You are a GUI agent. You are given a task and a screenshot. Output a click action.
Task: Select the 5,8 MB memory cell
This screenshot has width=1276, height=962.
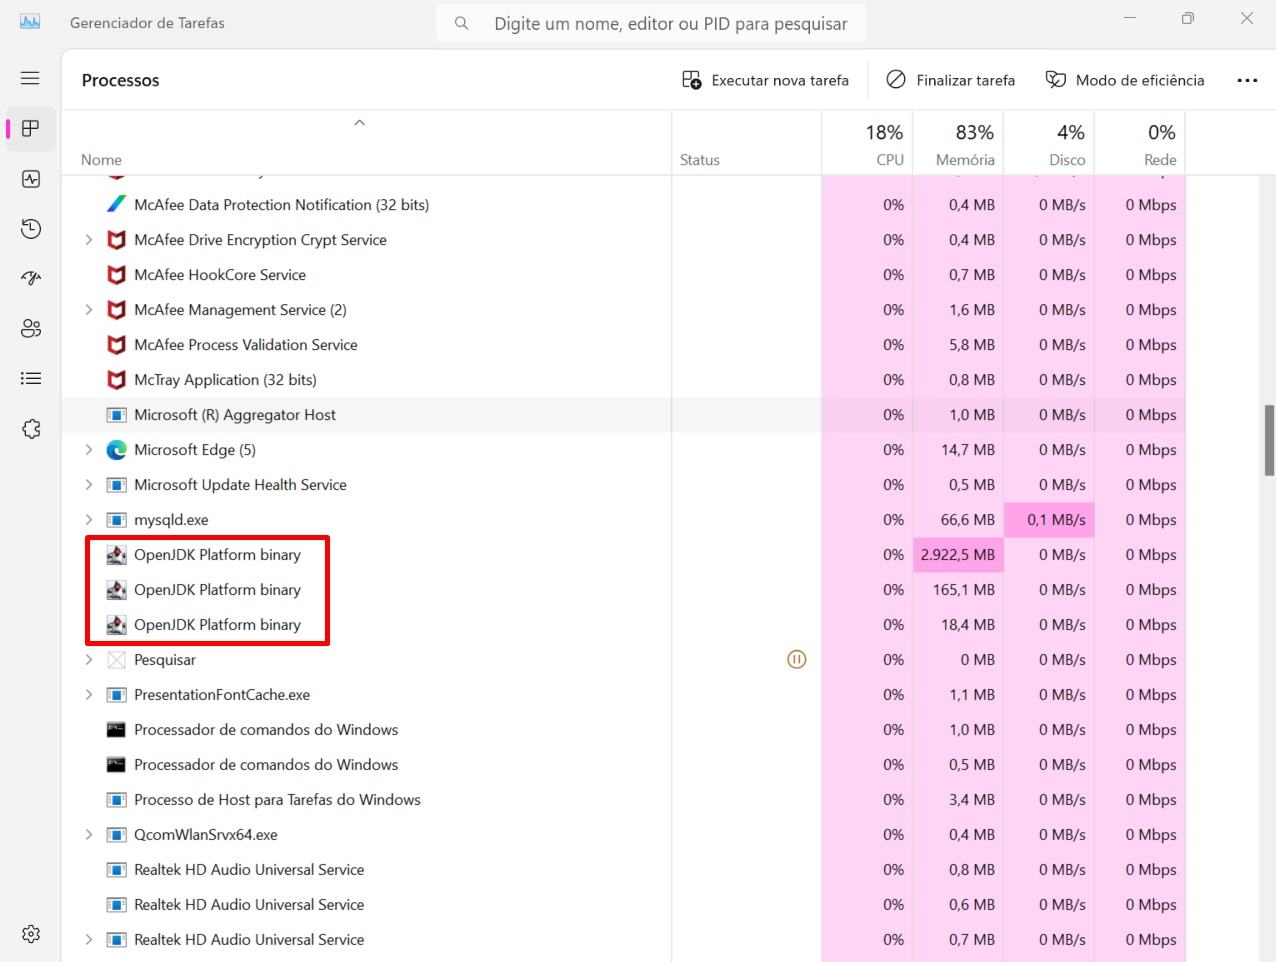(958, 345)
